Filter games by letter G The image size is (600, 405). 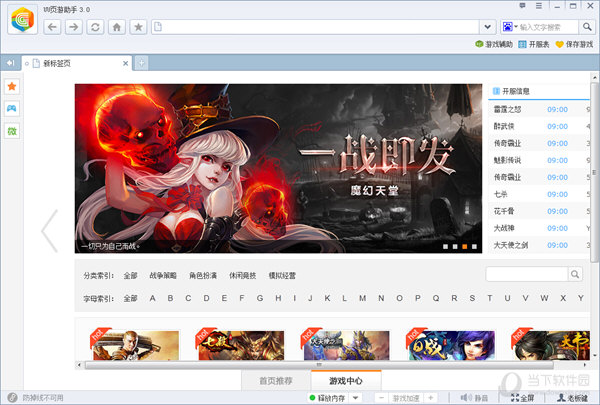tap(260, 298)
